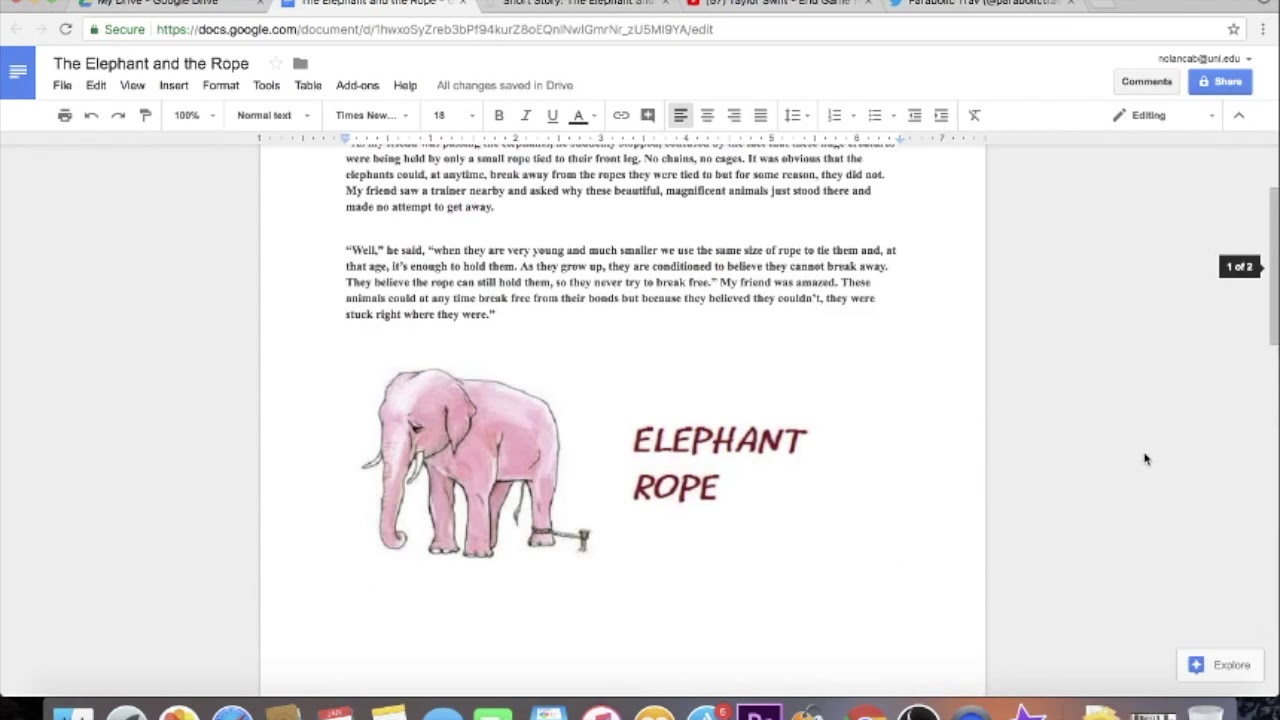Image resolution: width=1280 pixels, height=720 pixels.
Task: Click the vertical scrollbar thumb
Action: click(1274, 267)
